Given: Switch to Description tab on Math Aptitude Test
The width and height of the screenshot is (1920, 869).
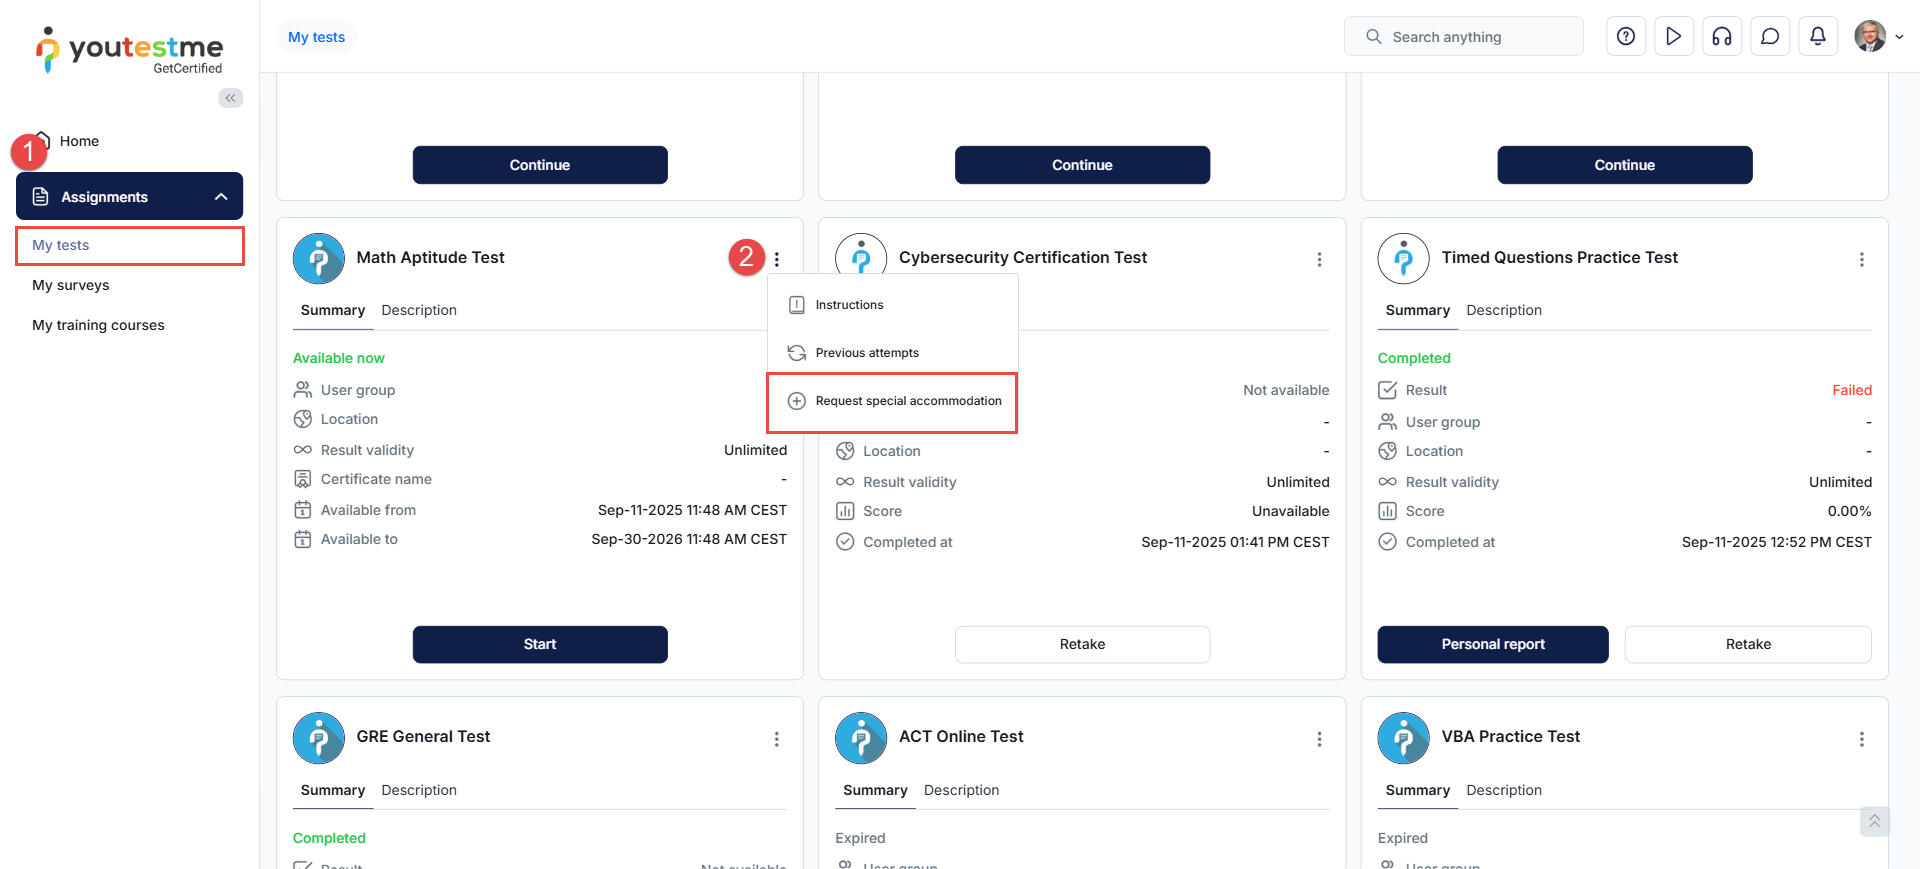Looking at the screenshot, I should click(x=418, y=310).
